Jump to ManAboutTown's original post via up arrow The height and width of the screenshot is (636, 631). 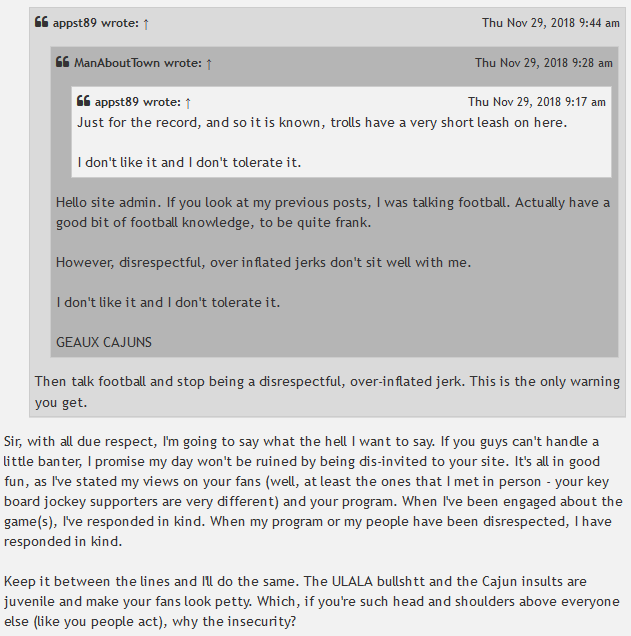coord(209,63)
